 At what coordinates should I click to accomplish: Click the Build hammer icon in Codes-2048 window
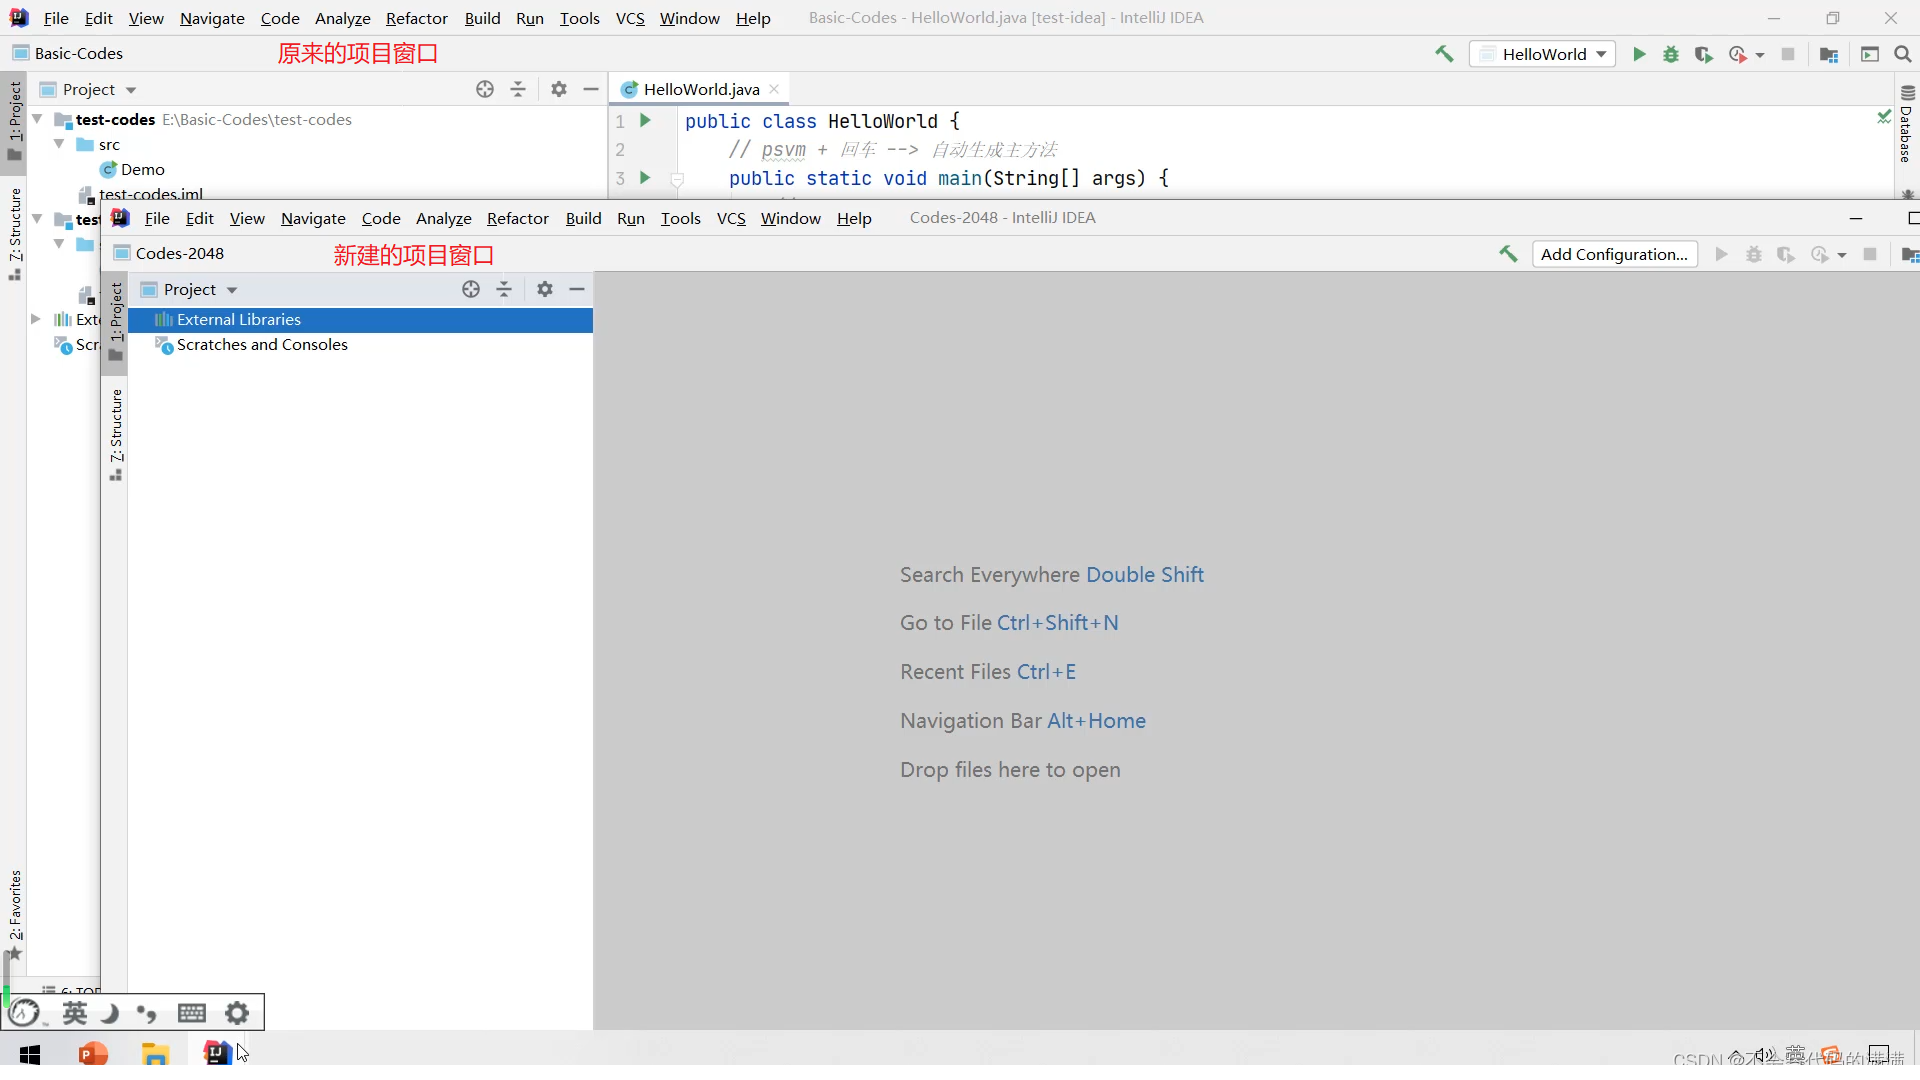coord(1508,254)
